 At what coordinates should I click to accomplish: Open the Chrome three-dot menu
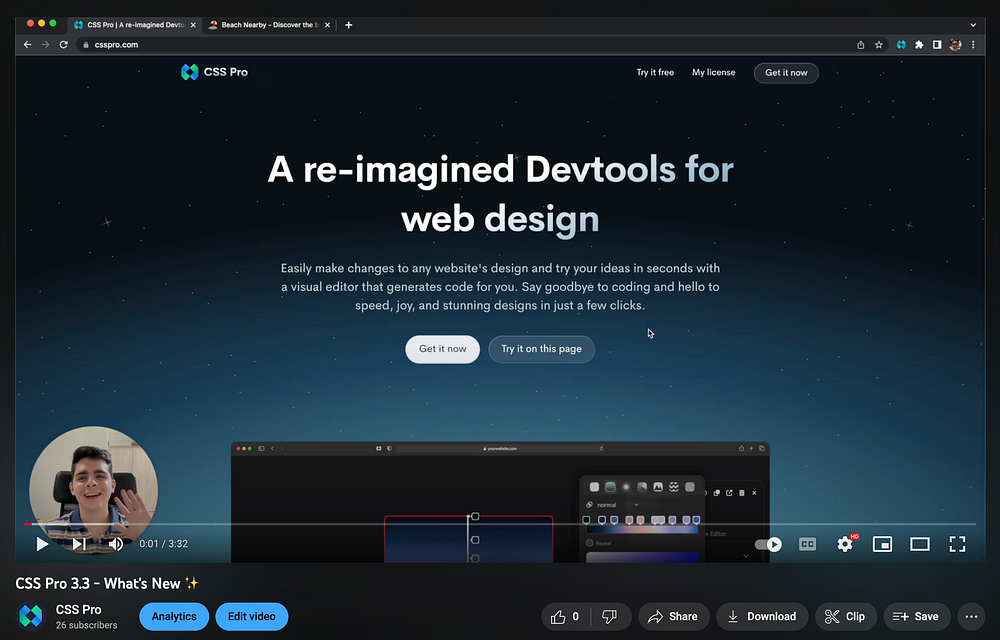973,45
